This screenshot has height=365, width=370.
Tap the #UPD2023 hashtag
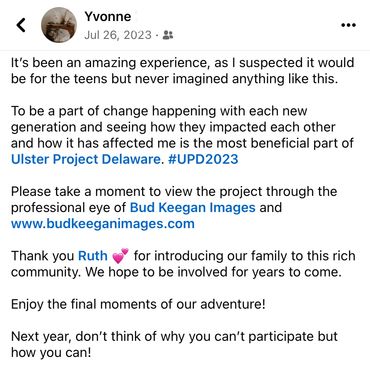(x=203, y=159)
